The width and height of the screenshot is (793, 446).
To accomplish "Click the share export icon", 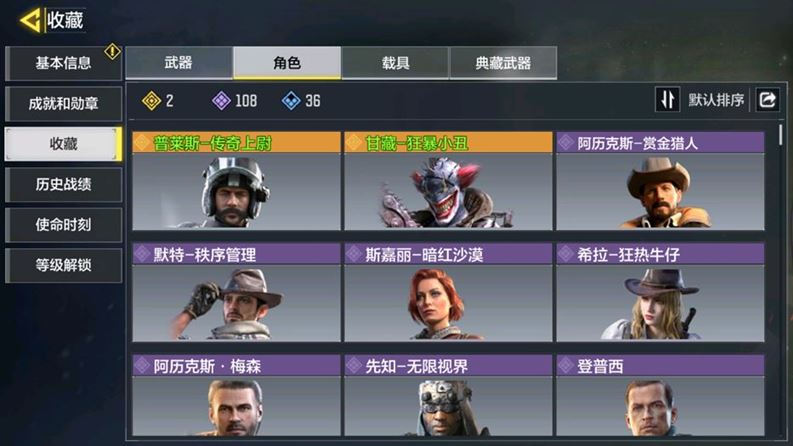I will click(x=767, y=99).
